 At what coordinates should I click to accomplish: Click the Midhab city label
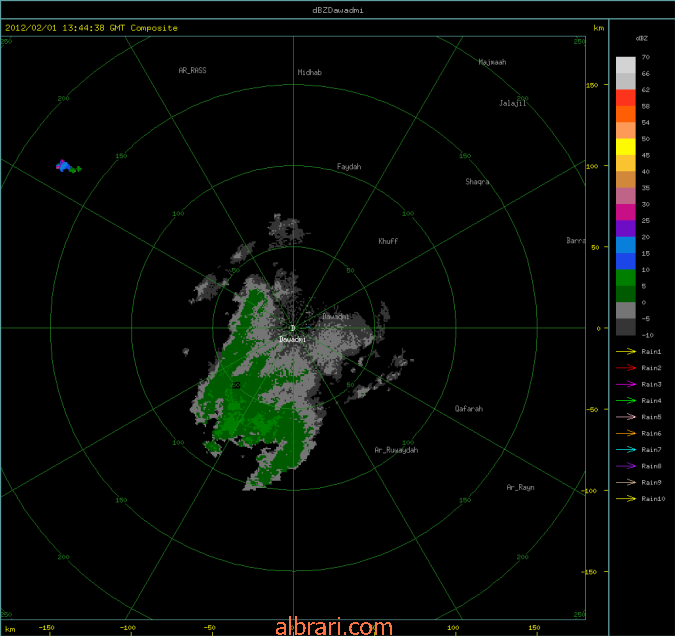click(x=310, y=72)
